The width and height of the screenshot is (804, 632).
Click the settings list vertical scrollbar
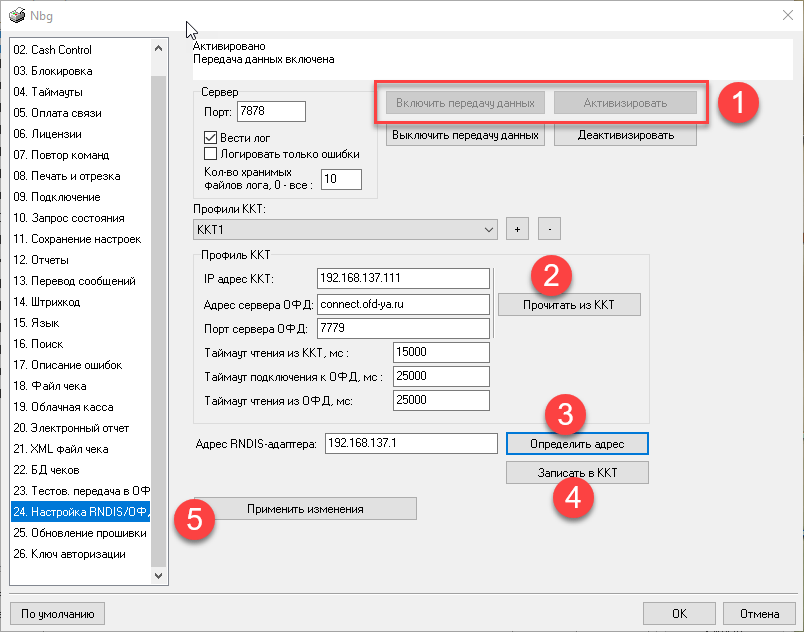click(x=158, y=300)
